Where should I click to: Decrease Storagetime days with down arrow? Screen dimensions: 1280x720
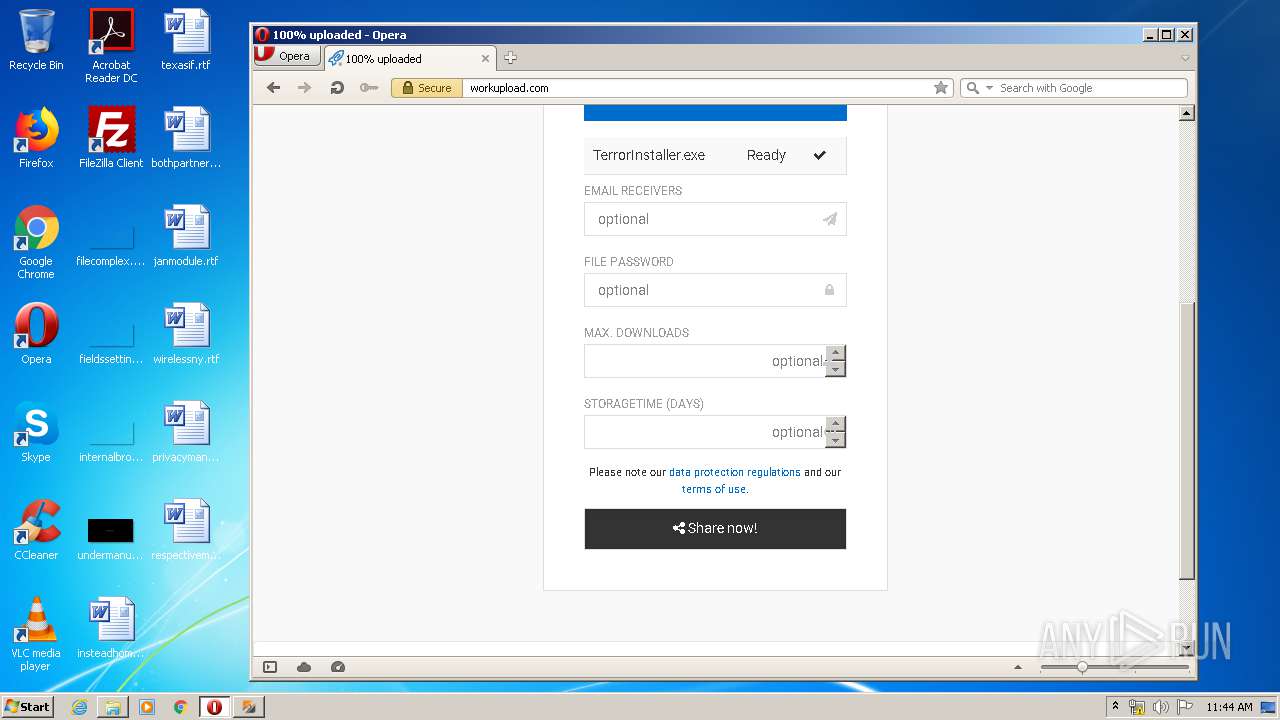point(836,440)
